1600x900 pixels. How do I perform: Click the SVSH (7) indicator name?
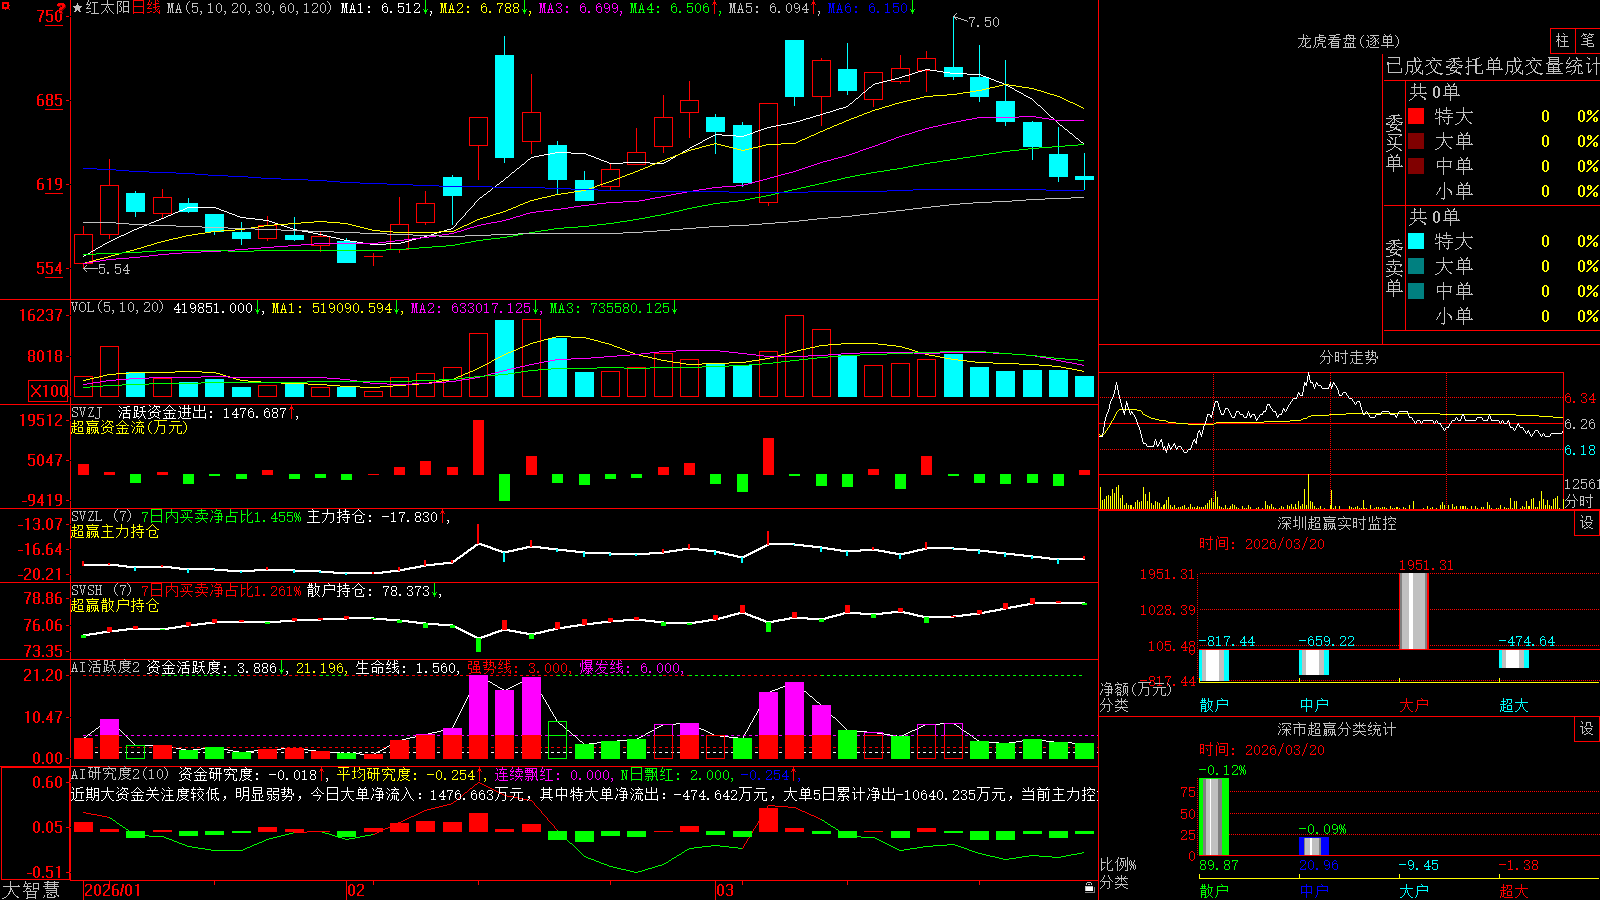101,591
